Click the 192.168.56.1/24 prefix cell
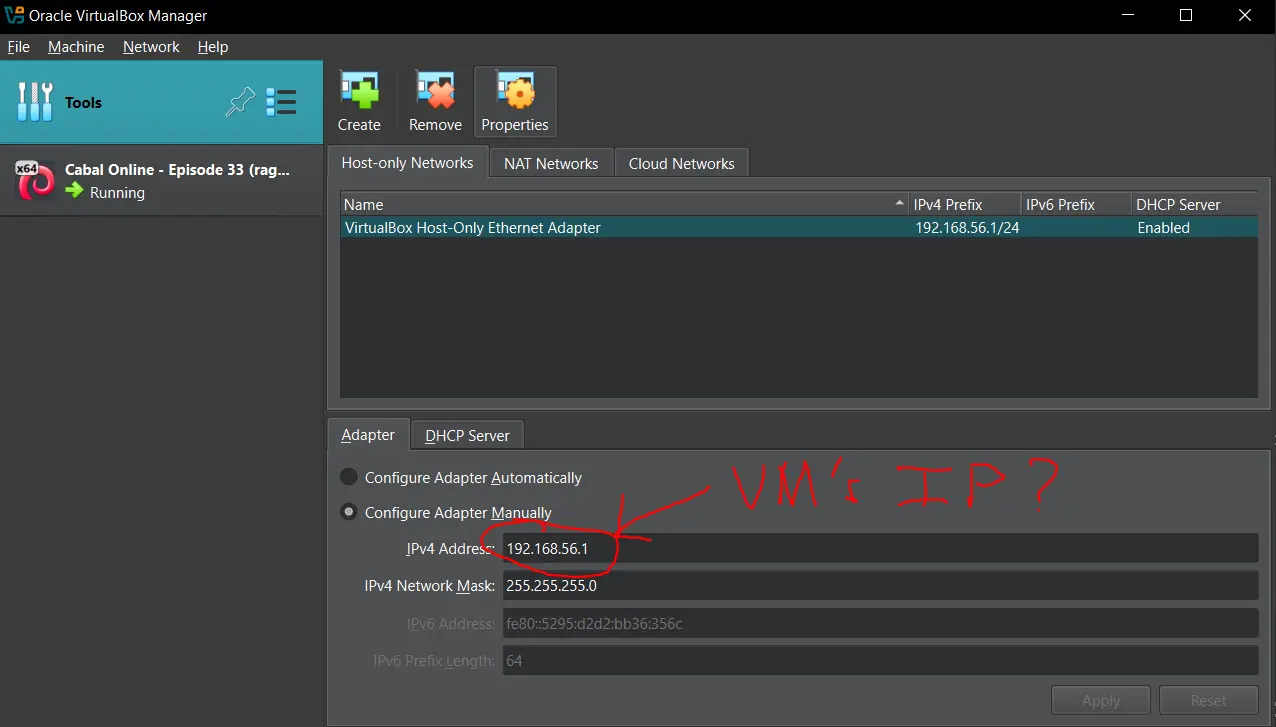Screen dimensions: 1276x727 [967, 227]
